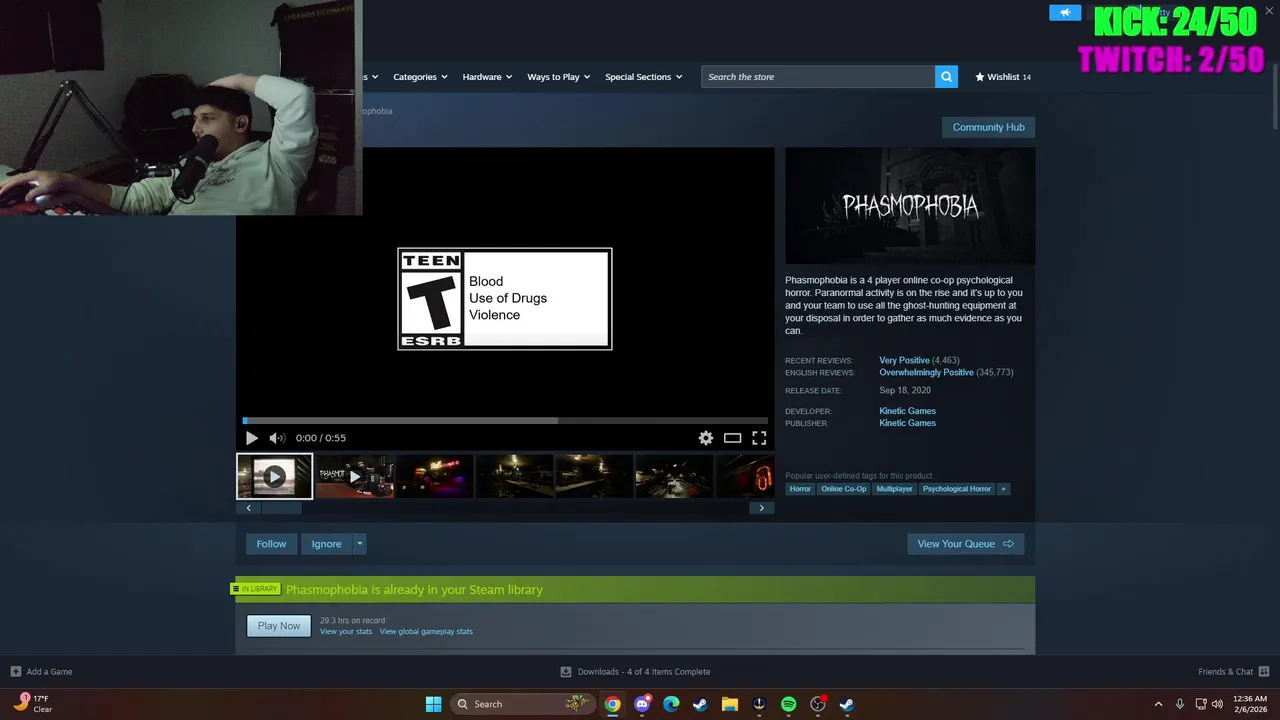Image resolution: width=1280 pixels, height=720 pixels.
Task: Click the Add a Game plus icon
Action: point(15,671)
